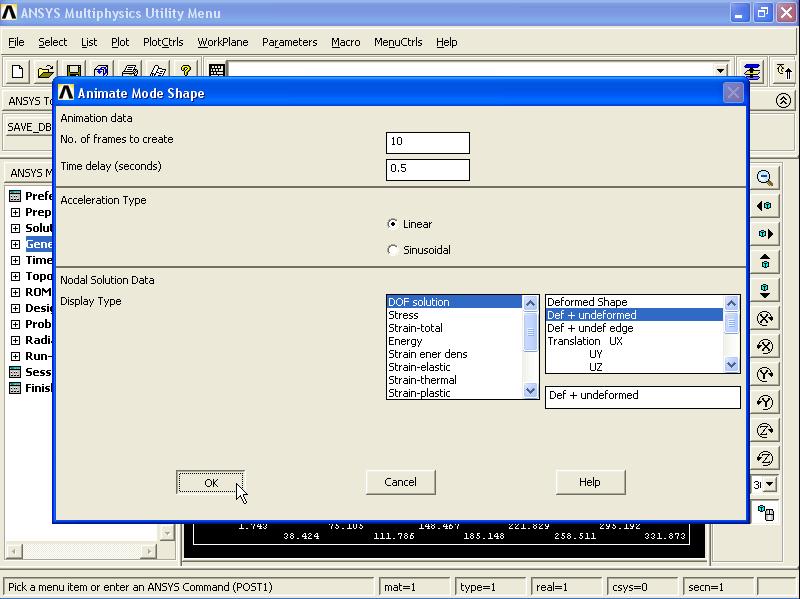Click the Def + undeformed text field

point(643,396)
